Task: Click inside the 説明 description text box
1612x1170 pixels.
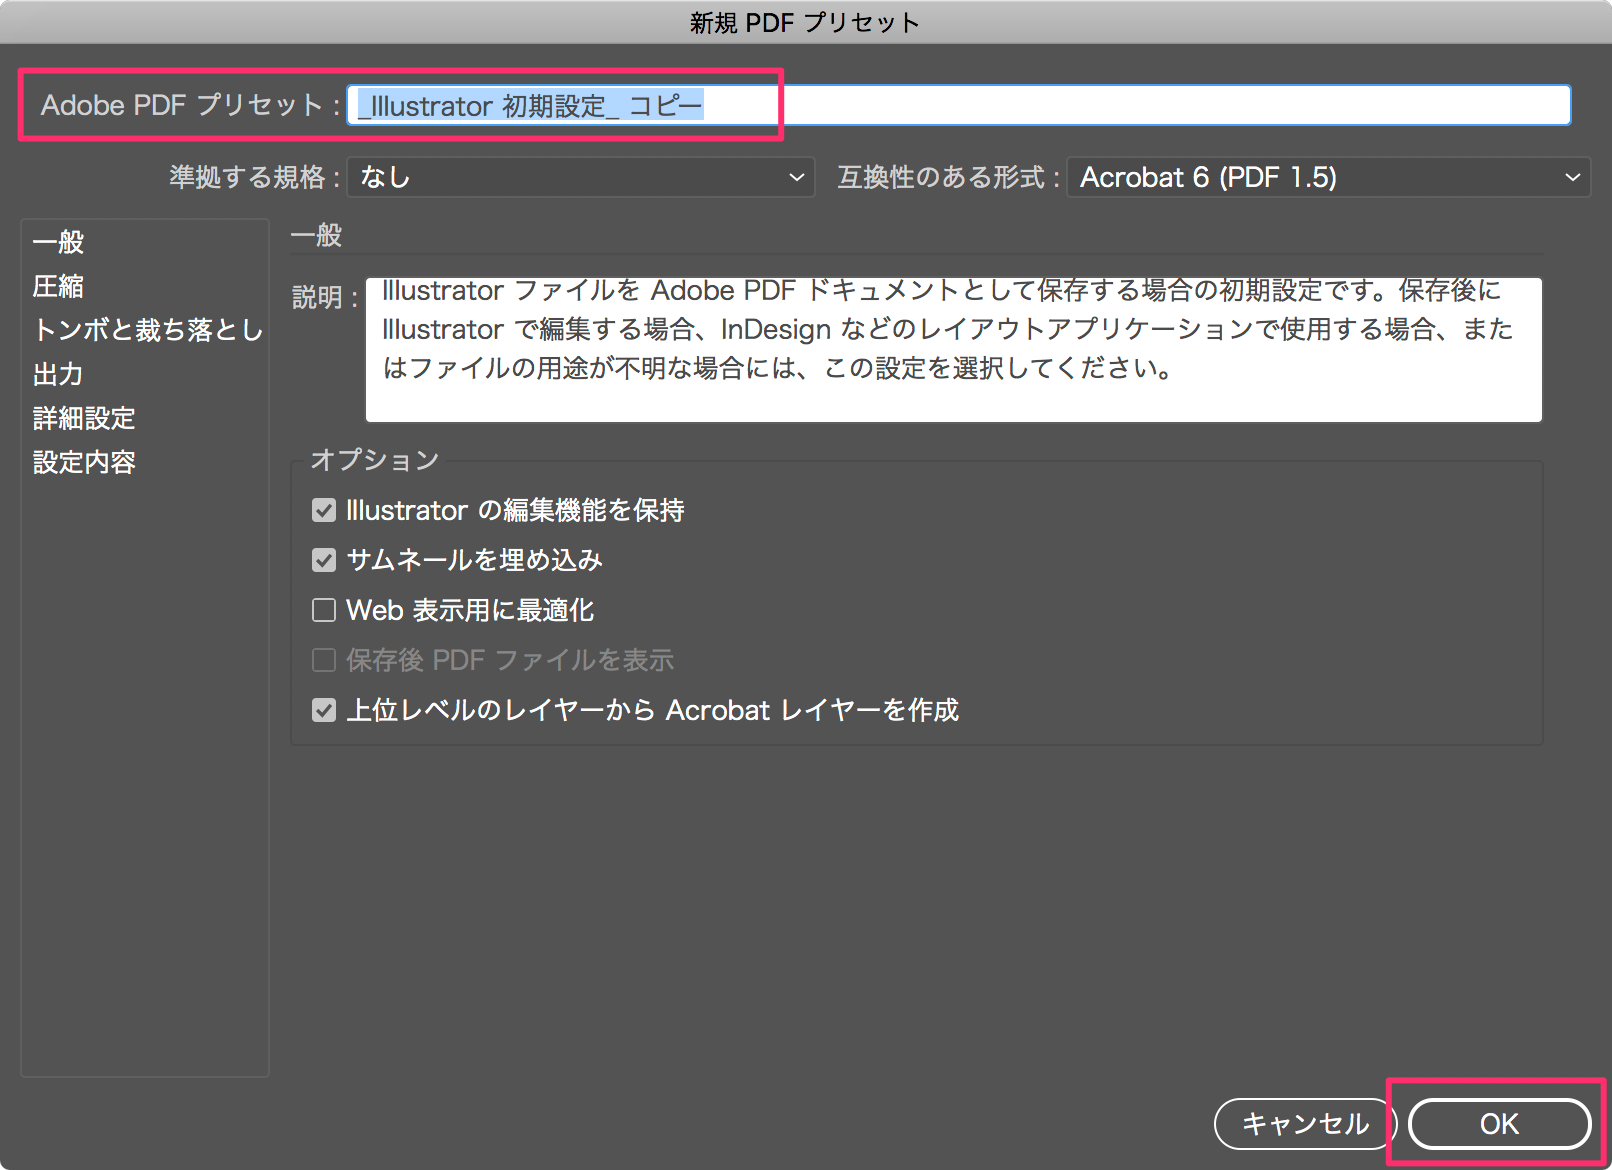Action: 953,350
